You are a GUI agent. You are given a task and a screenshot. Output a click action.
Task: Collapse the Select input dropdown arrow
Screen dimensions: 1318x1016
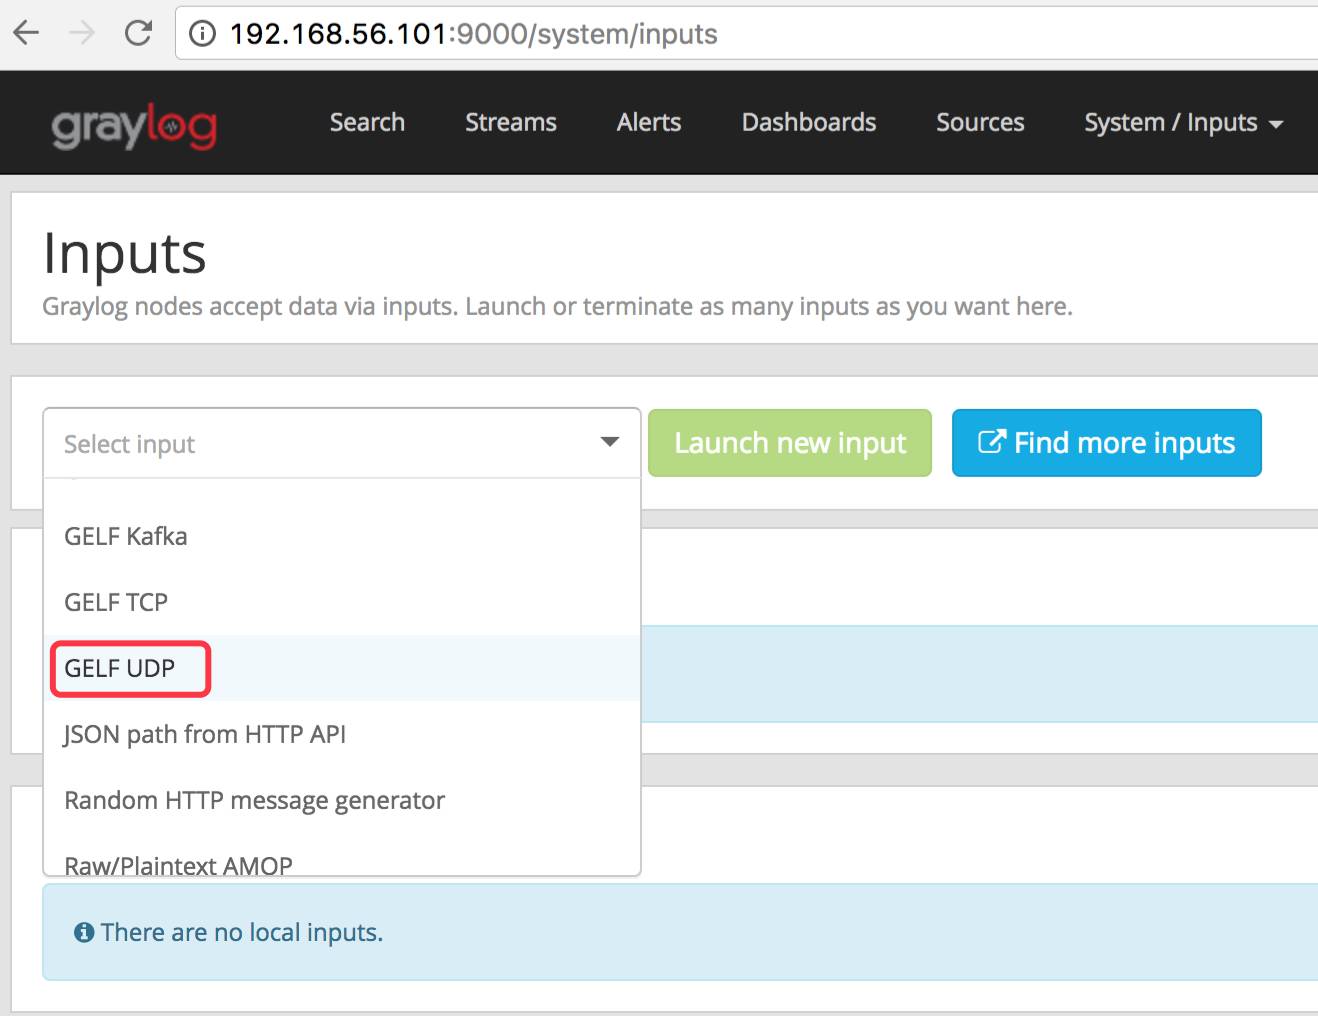click(609, 442)
